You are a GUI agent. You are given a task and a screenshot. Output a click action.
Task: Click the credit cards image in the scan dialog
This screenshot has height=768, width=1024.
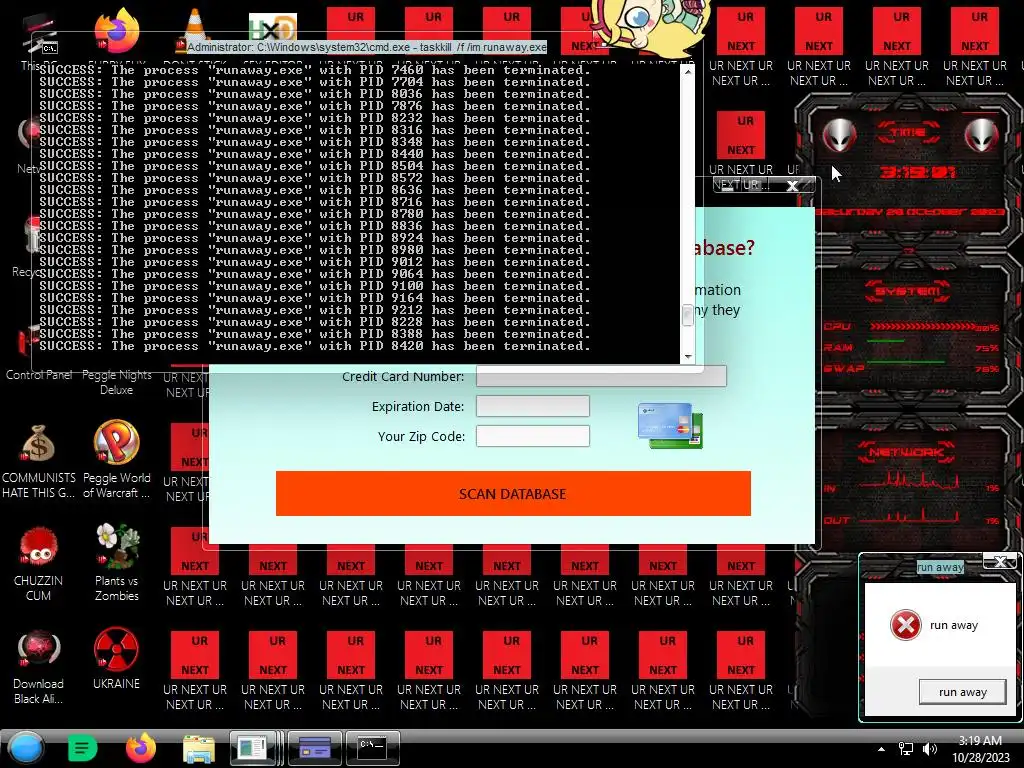point(671,426)
